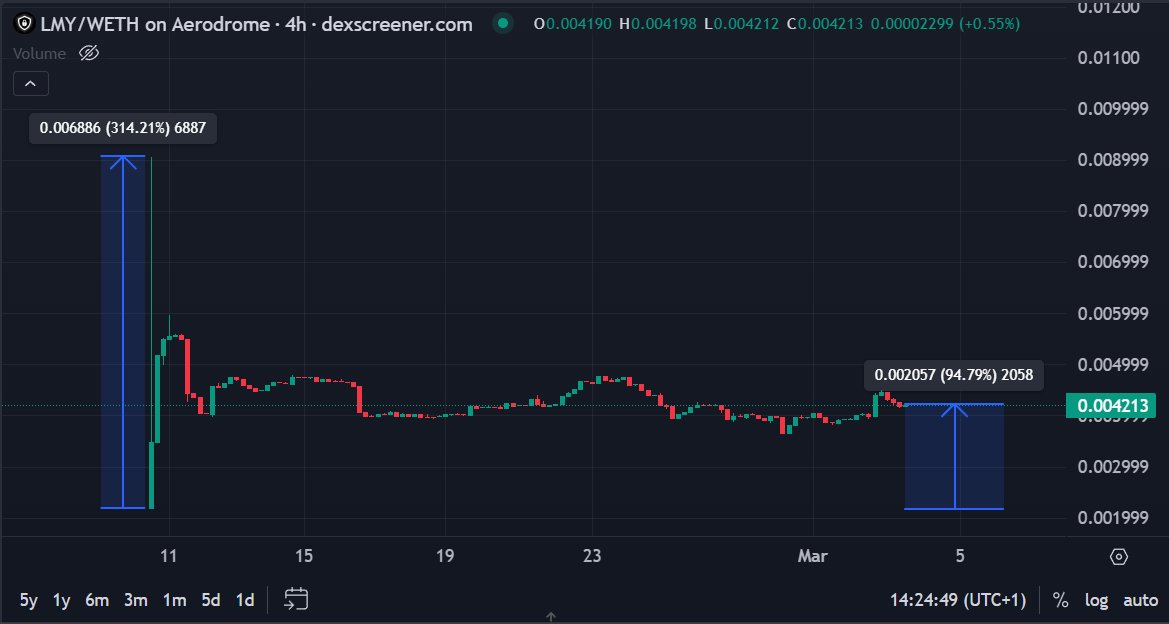This screenshot has width=1169, height=624.
Task: Click the open value O0.004190 in header
Action: (573, 24)
